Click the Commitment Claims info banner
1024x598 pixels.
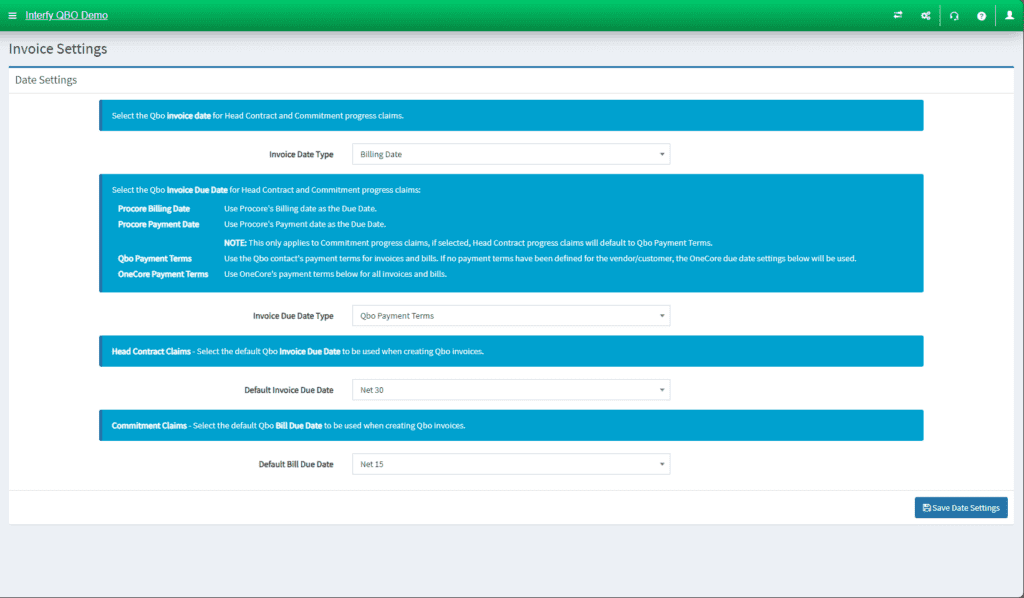[x=510, y=425]
